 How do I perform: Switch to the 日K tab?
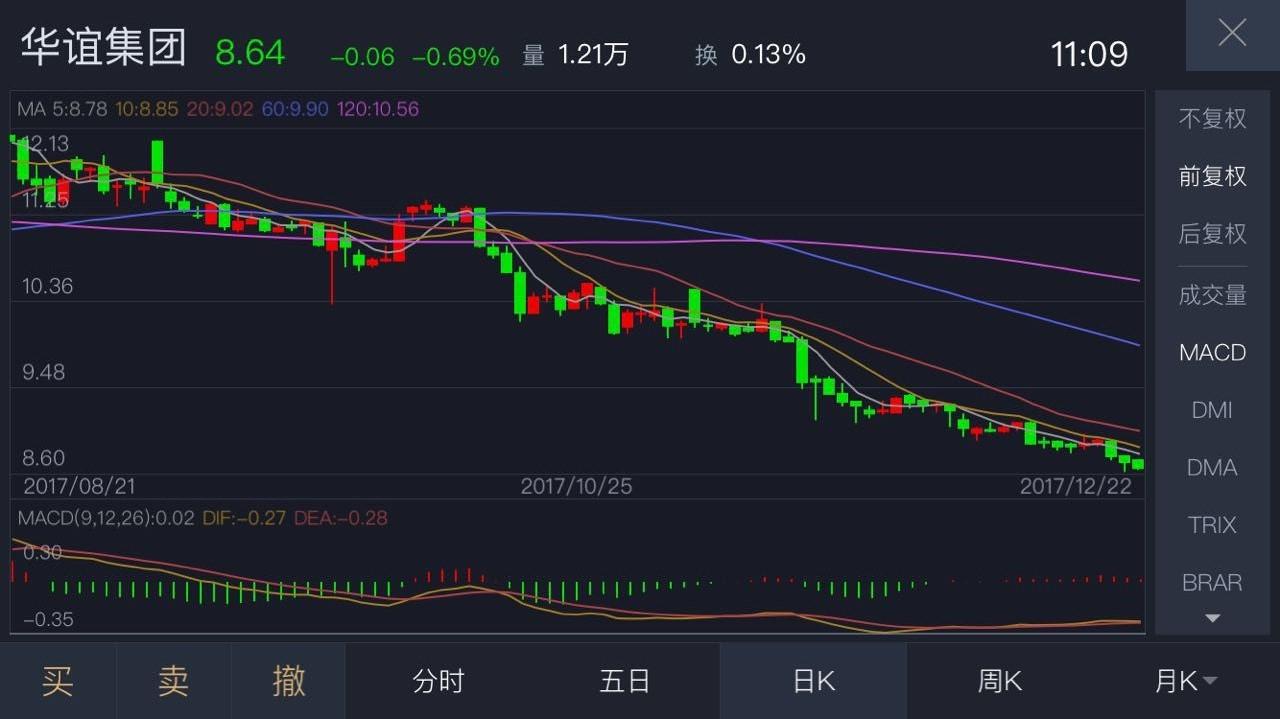coord(813,681)
